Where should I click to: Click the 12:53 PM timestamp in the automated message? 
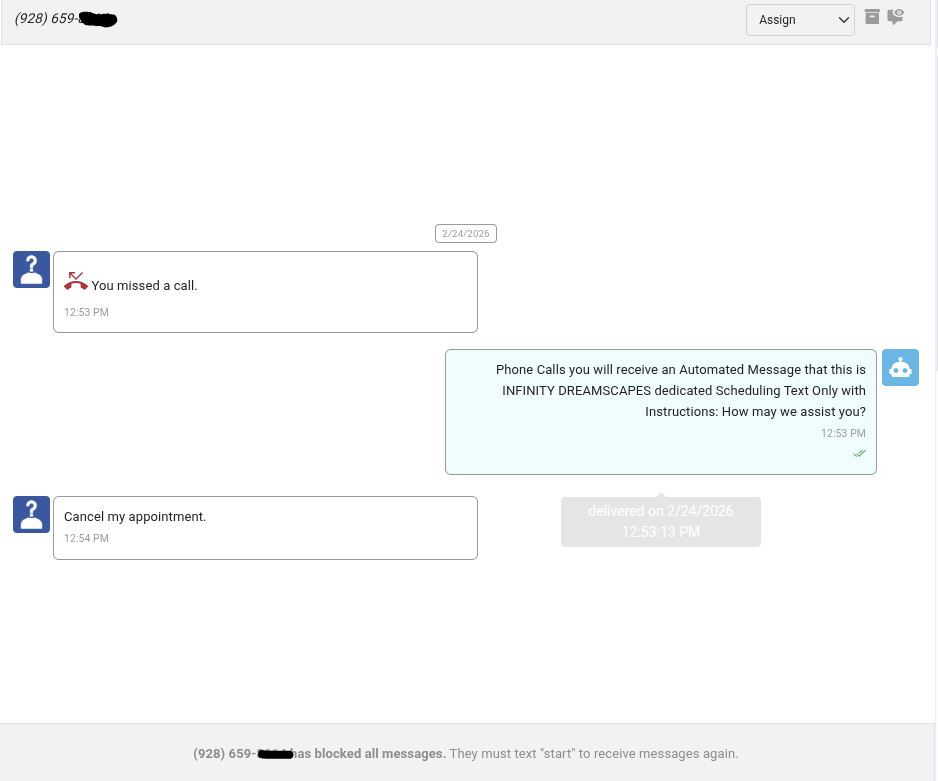point(843,433)
